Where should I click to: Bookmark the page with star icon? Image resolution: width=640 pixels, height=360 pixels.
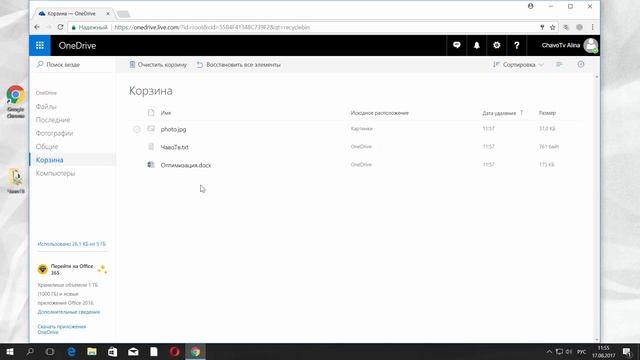tap(553, 27)
